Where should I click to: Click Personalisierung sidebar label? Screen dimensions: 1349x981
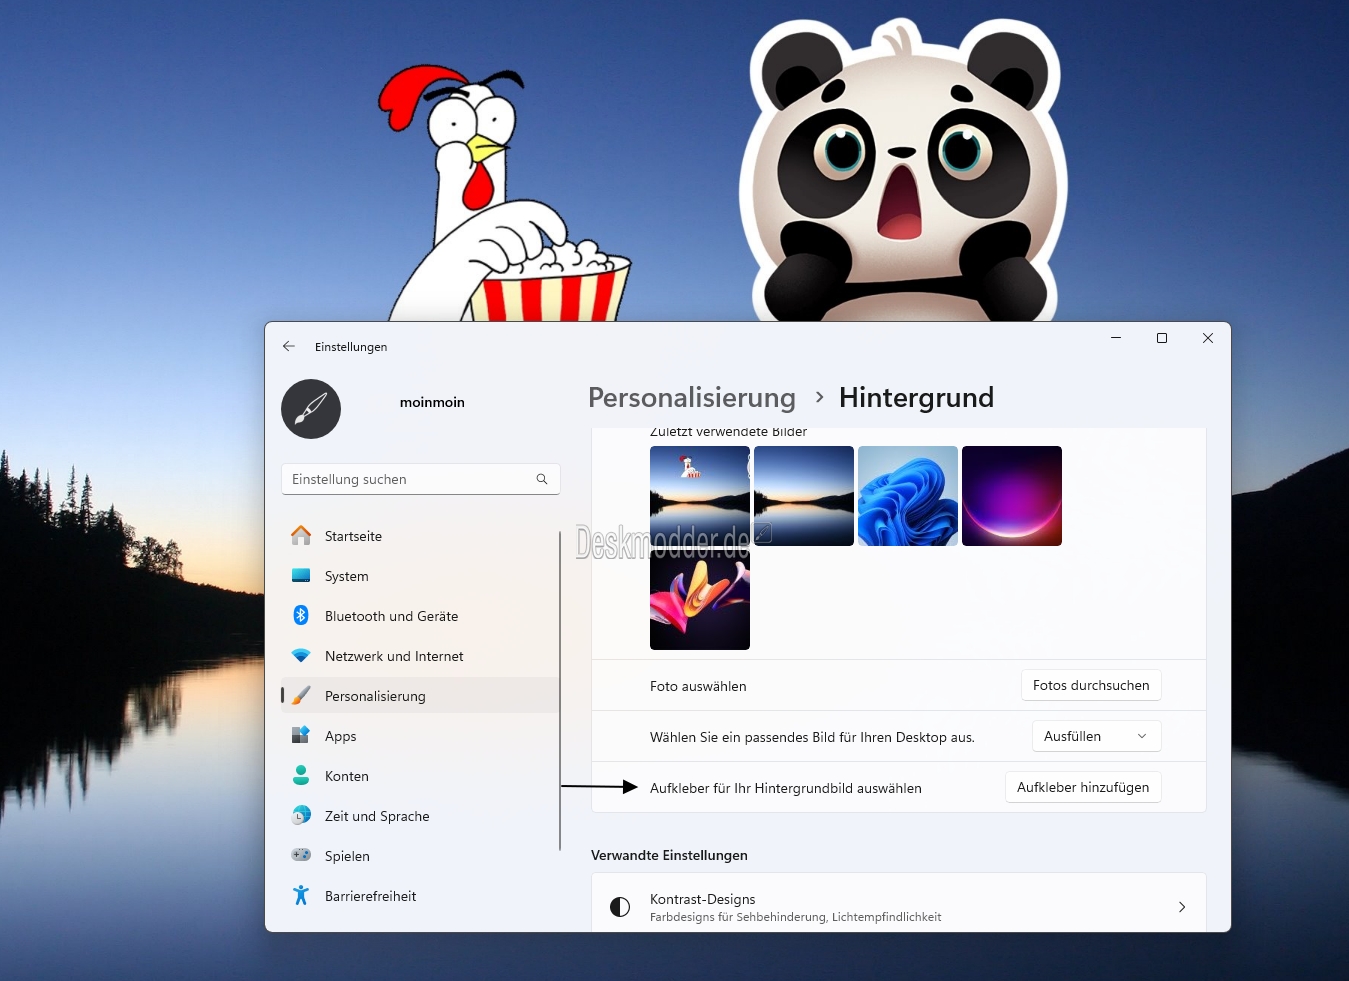coord(375,696)
